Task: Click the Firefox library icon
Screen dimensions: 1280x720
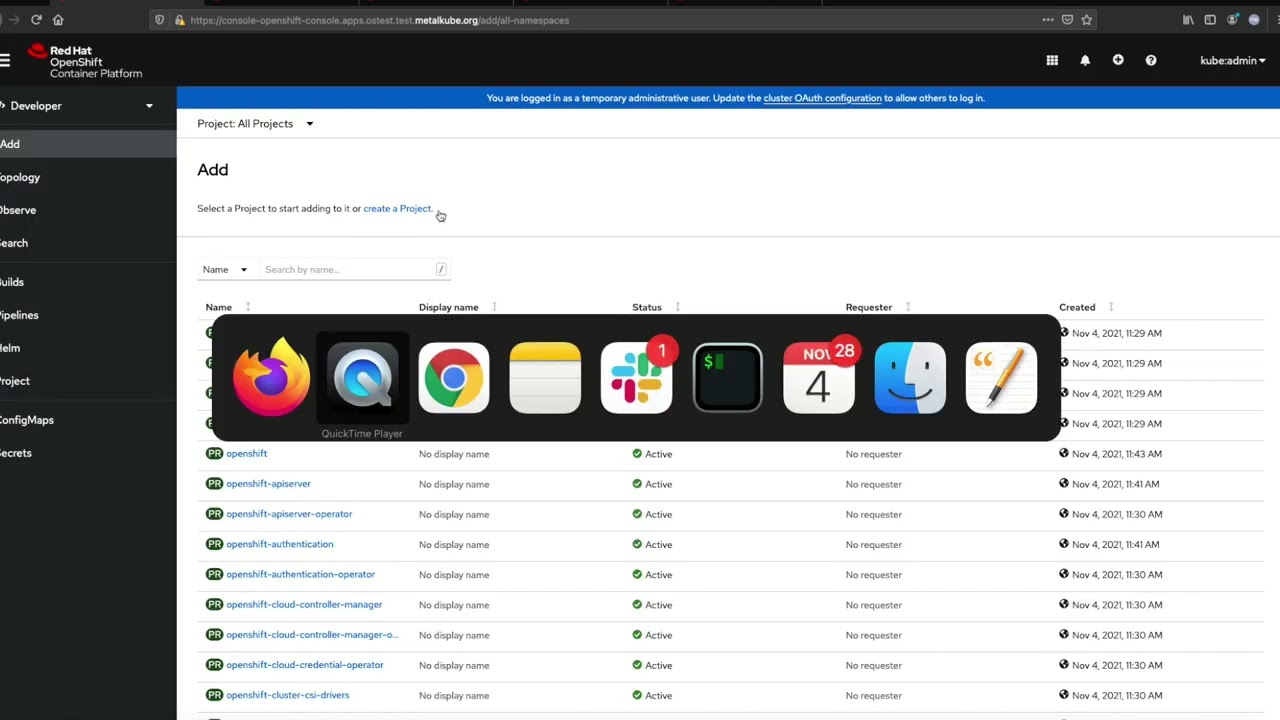Action: tap(1188, 19)
